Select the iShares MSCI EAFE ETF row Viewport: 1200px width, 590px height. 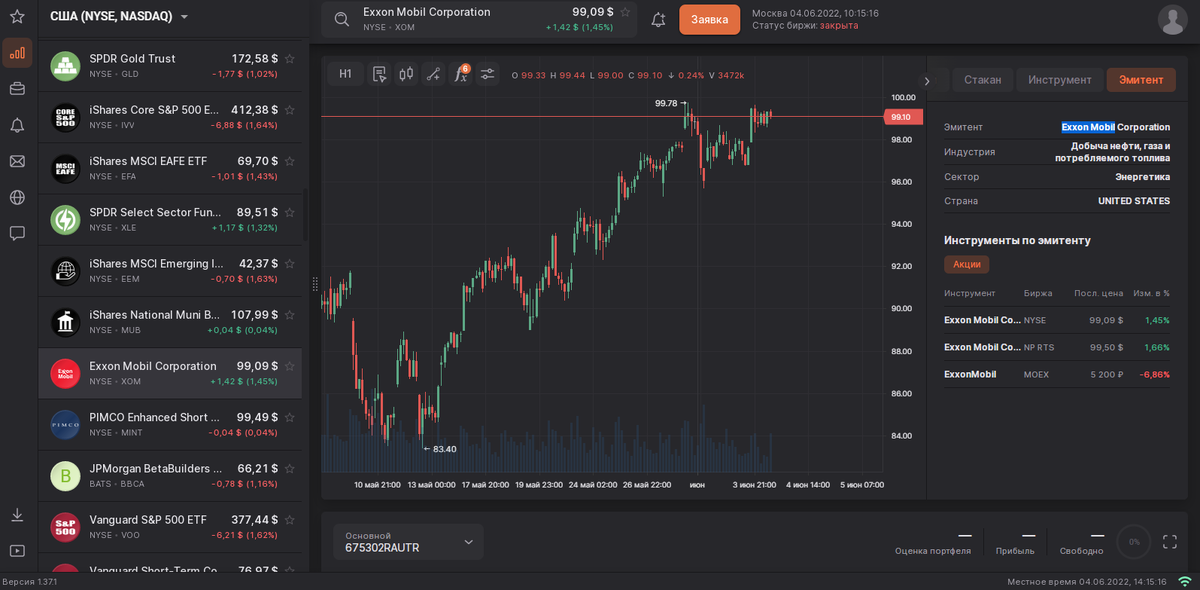(x=170, y=168)
